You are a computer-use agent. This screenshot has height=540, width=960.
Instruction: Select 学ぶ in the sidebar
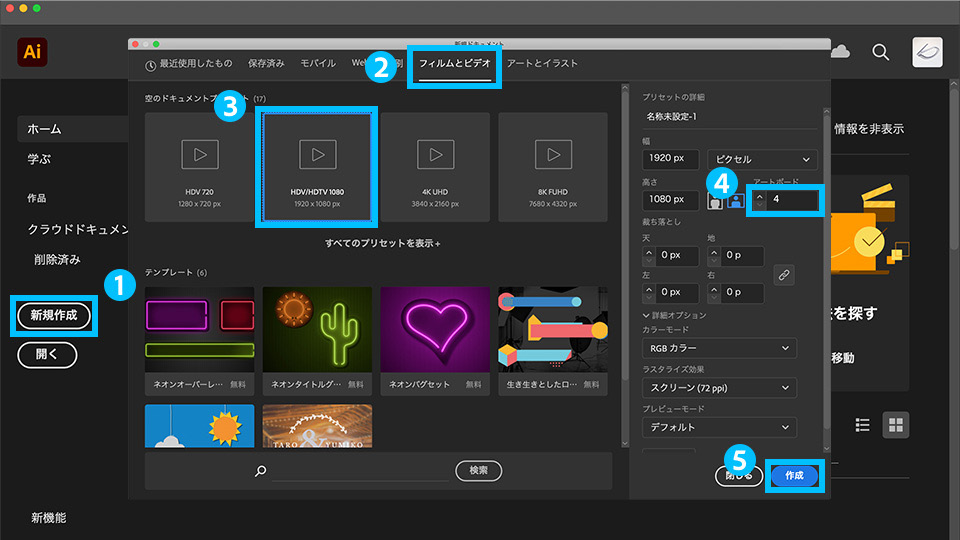point(39,159)
